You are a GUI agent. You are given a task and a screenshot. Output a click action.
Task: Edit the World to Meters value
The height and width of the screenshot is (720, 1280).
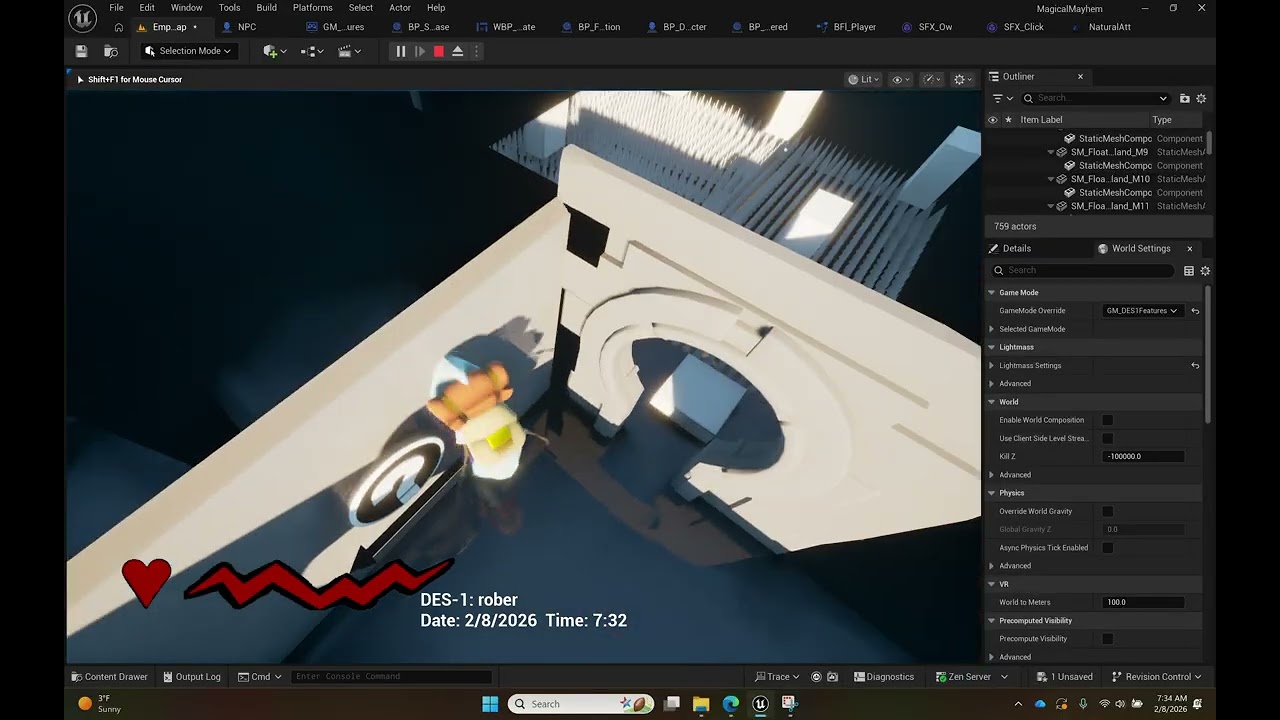tap(1144, 602)
